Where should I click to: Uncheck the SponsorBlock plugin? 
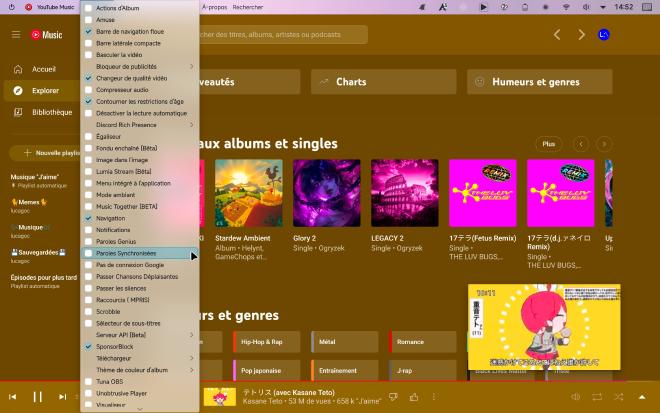coord(88,346)
